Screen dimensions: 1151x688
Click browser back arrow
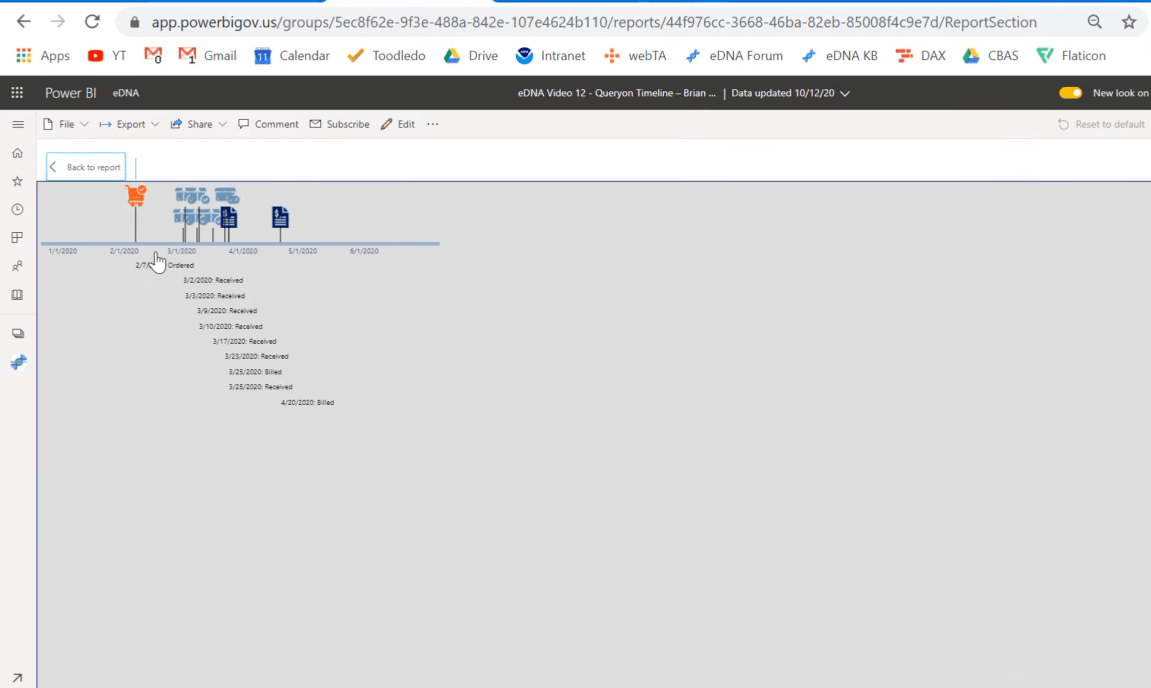click(x=23, y=22)
